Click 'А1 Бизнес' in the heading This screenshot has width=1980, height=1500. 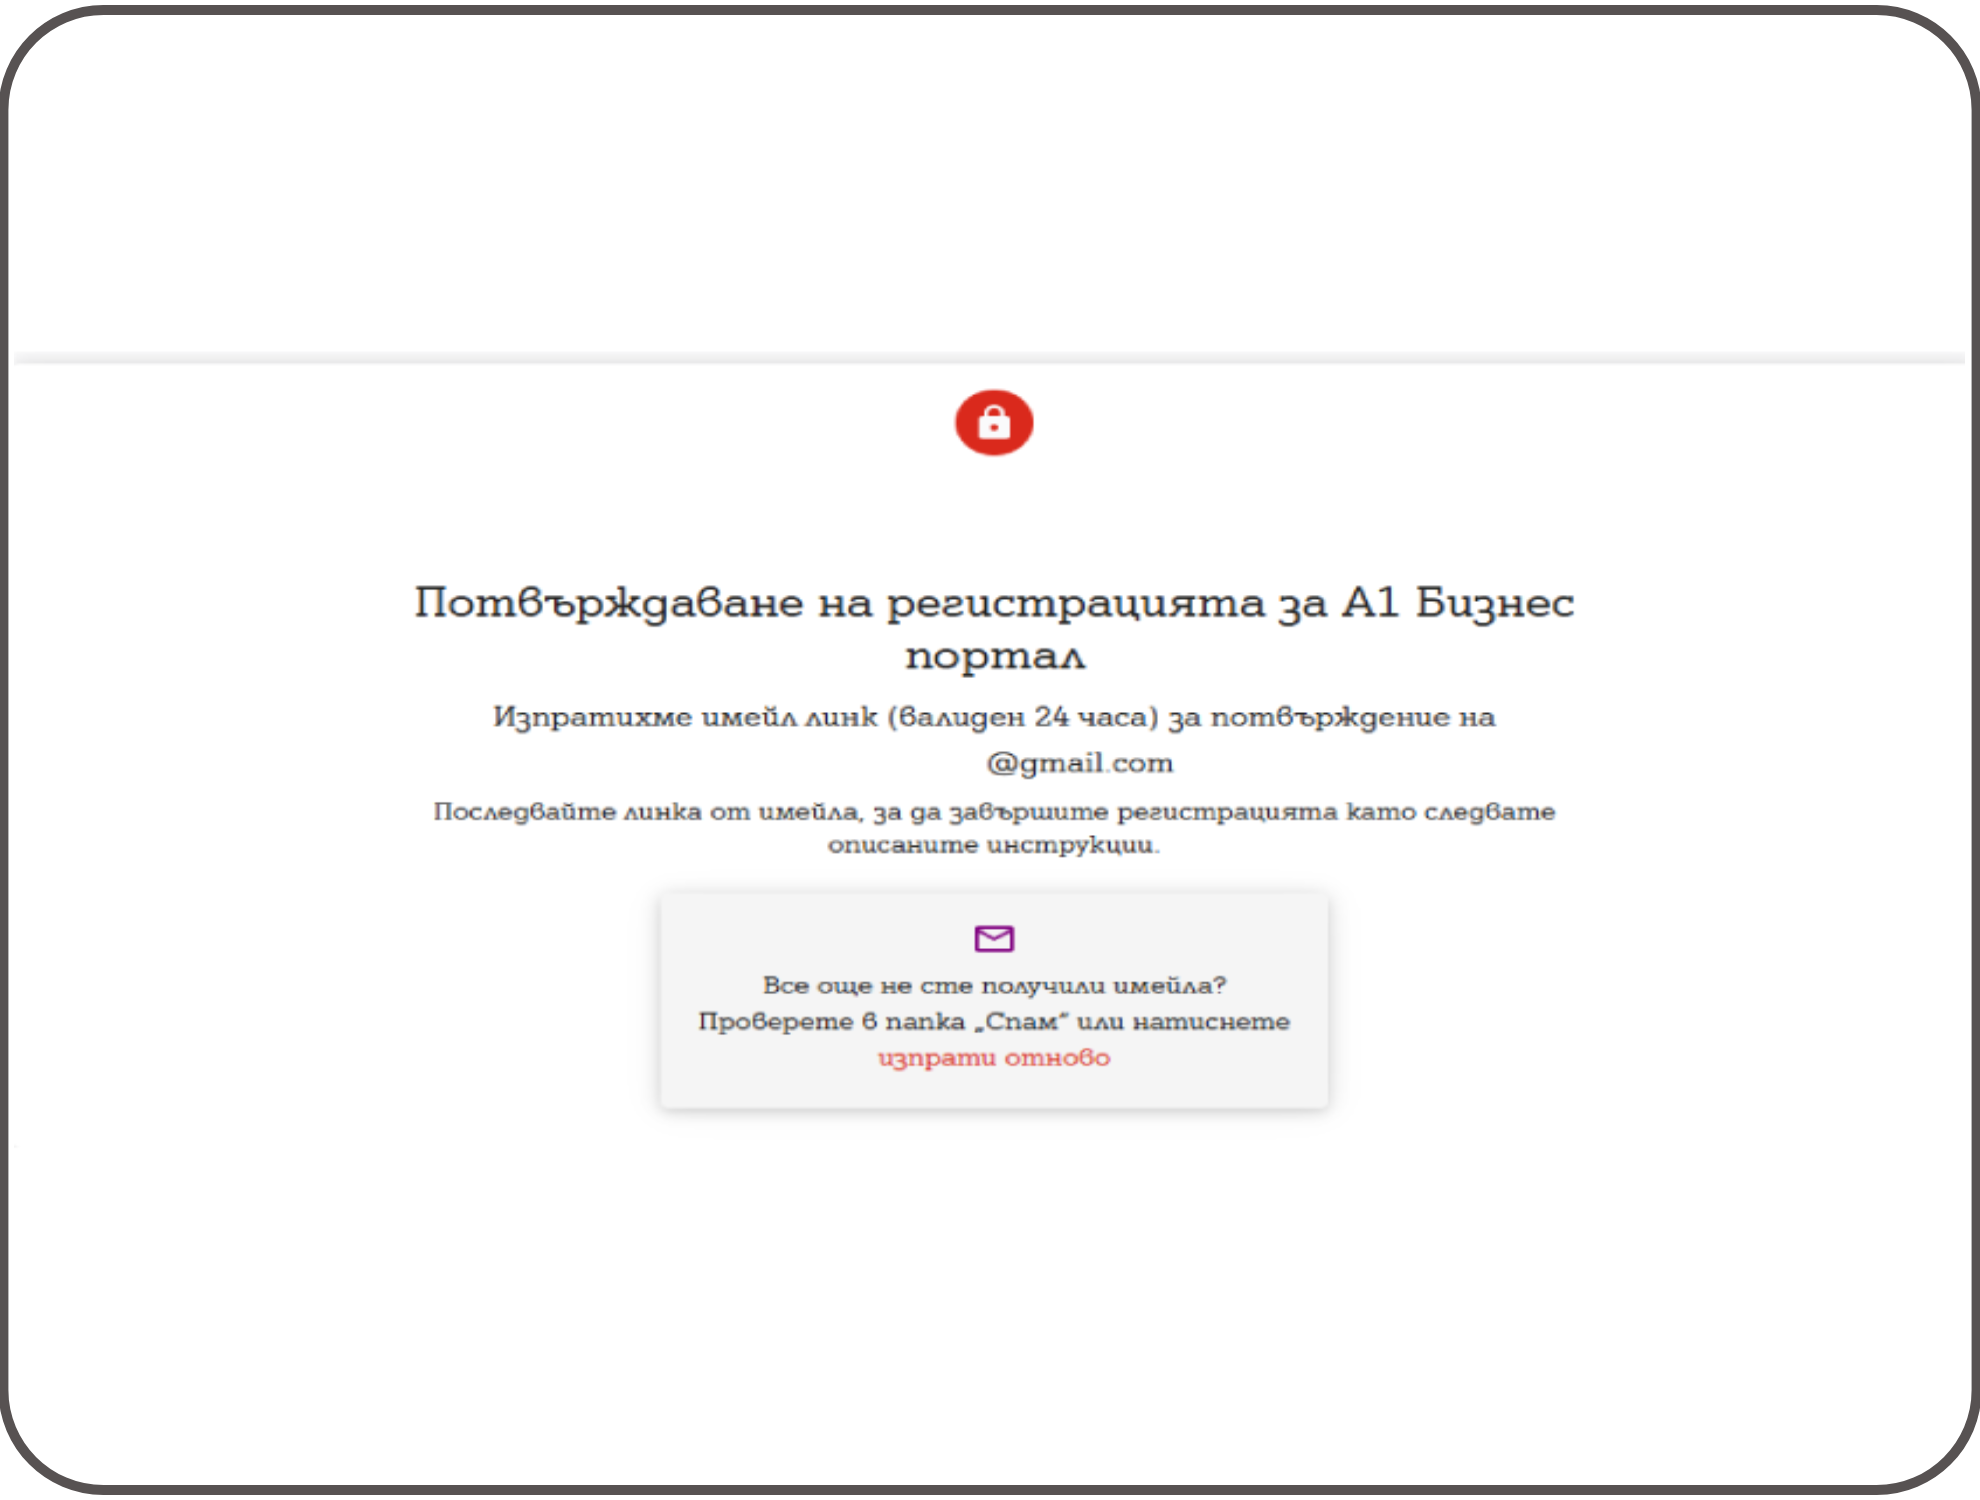coord(1457,602)
